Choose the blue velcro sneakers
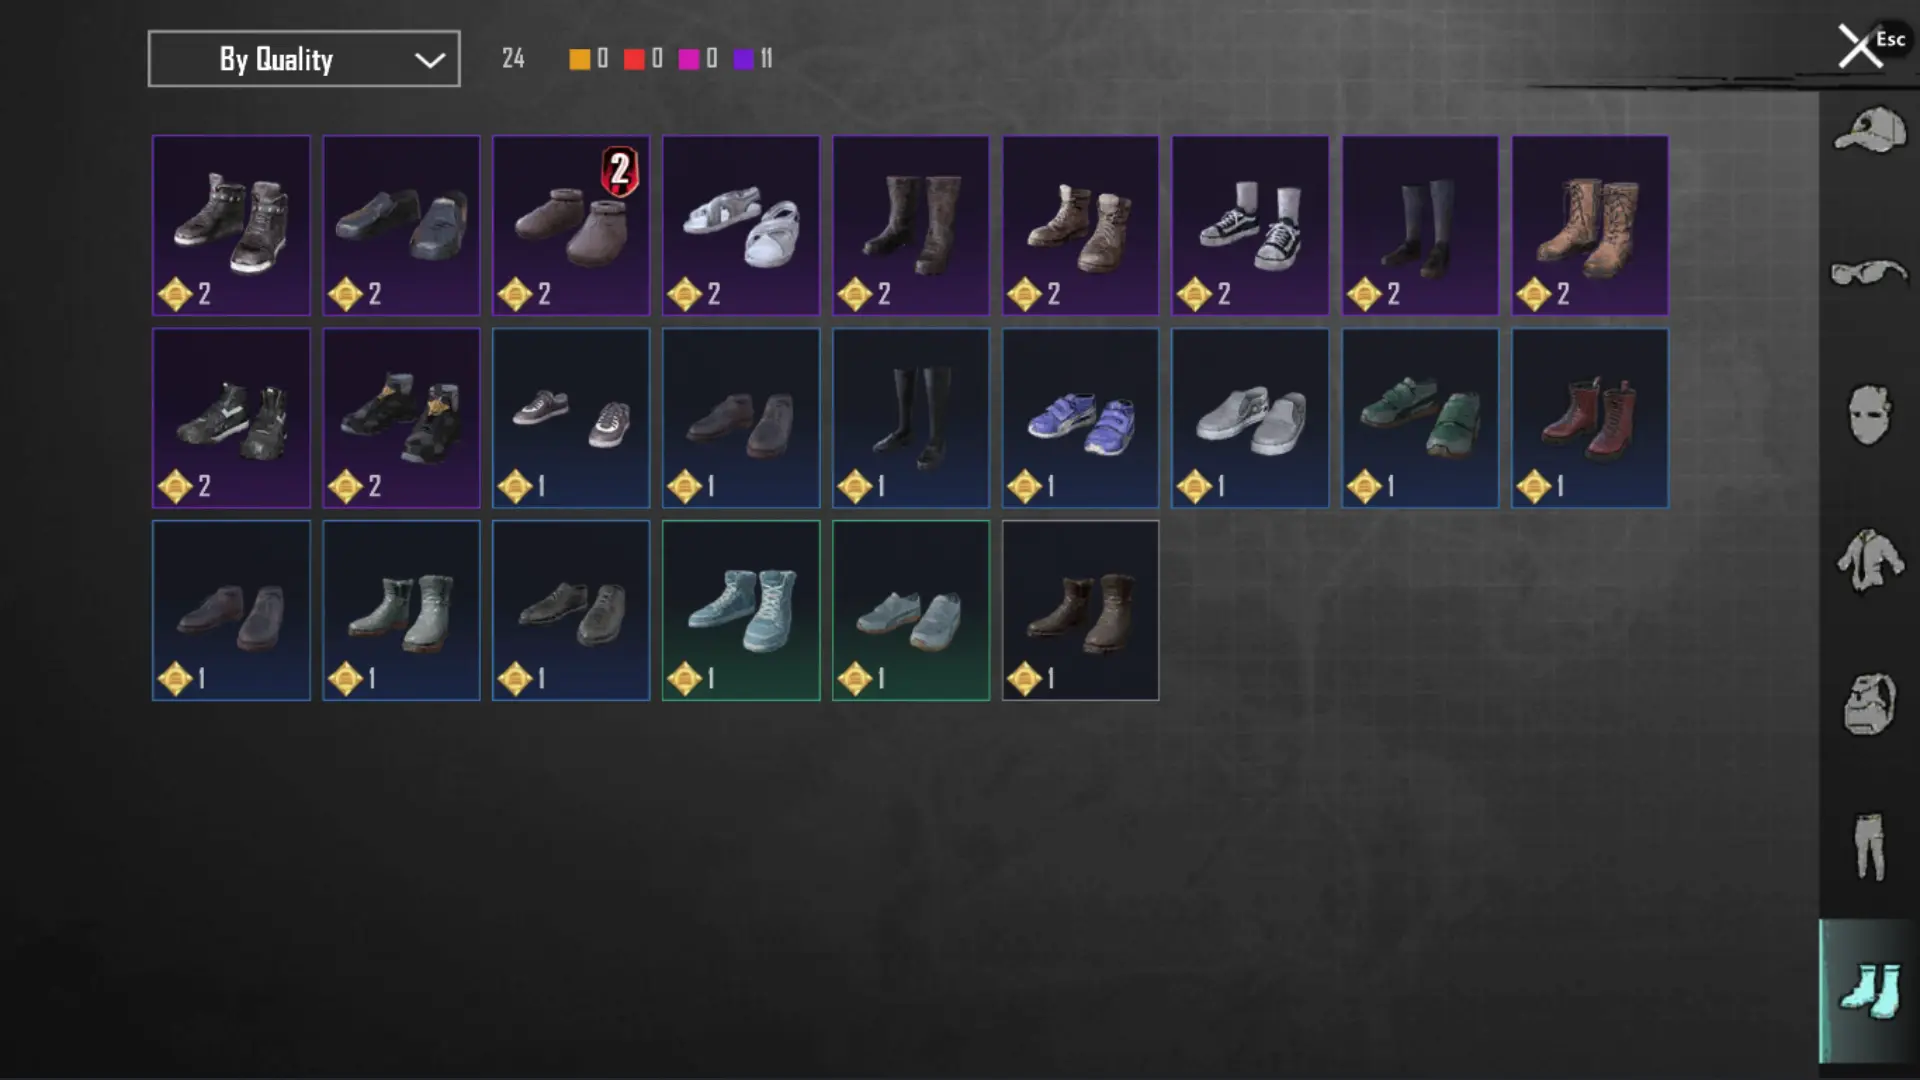 pyautogui.click(x=1081, y=418)
